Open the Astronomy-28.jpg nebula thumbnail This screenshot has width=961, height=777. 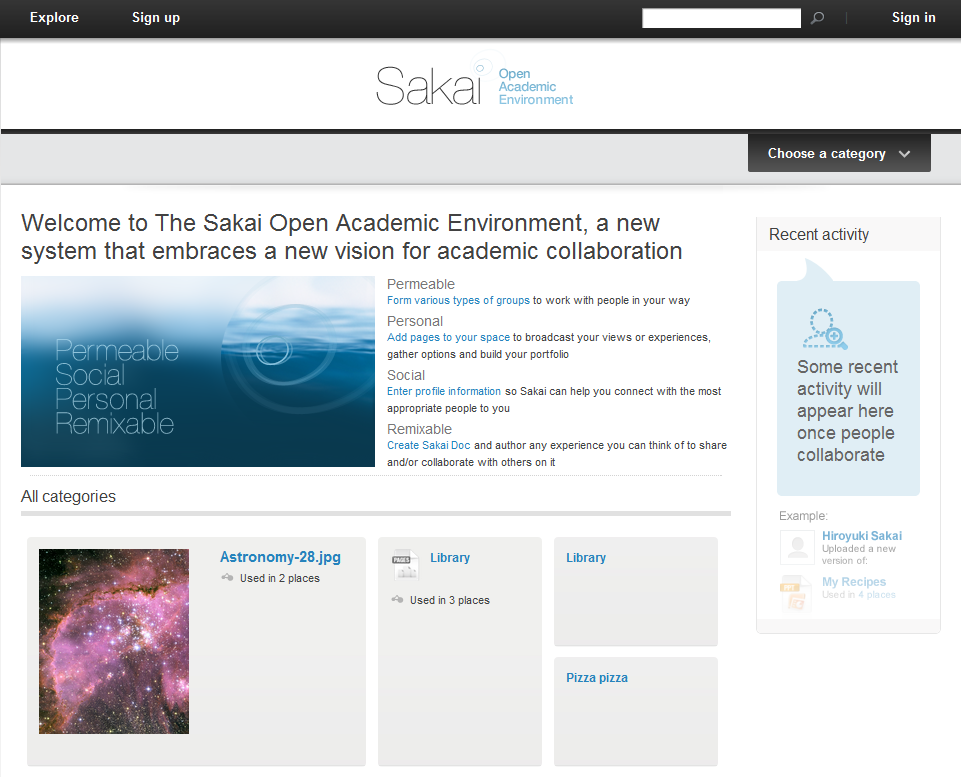pyautogui.click(x=114, y=641)
